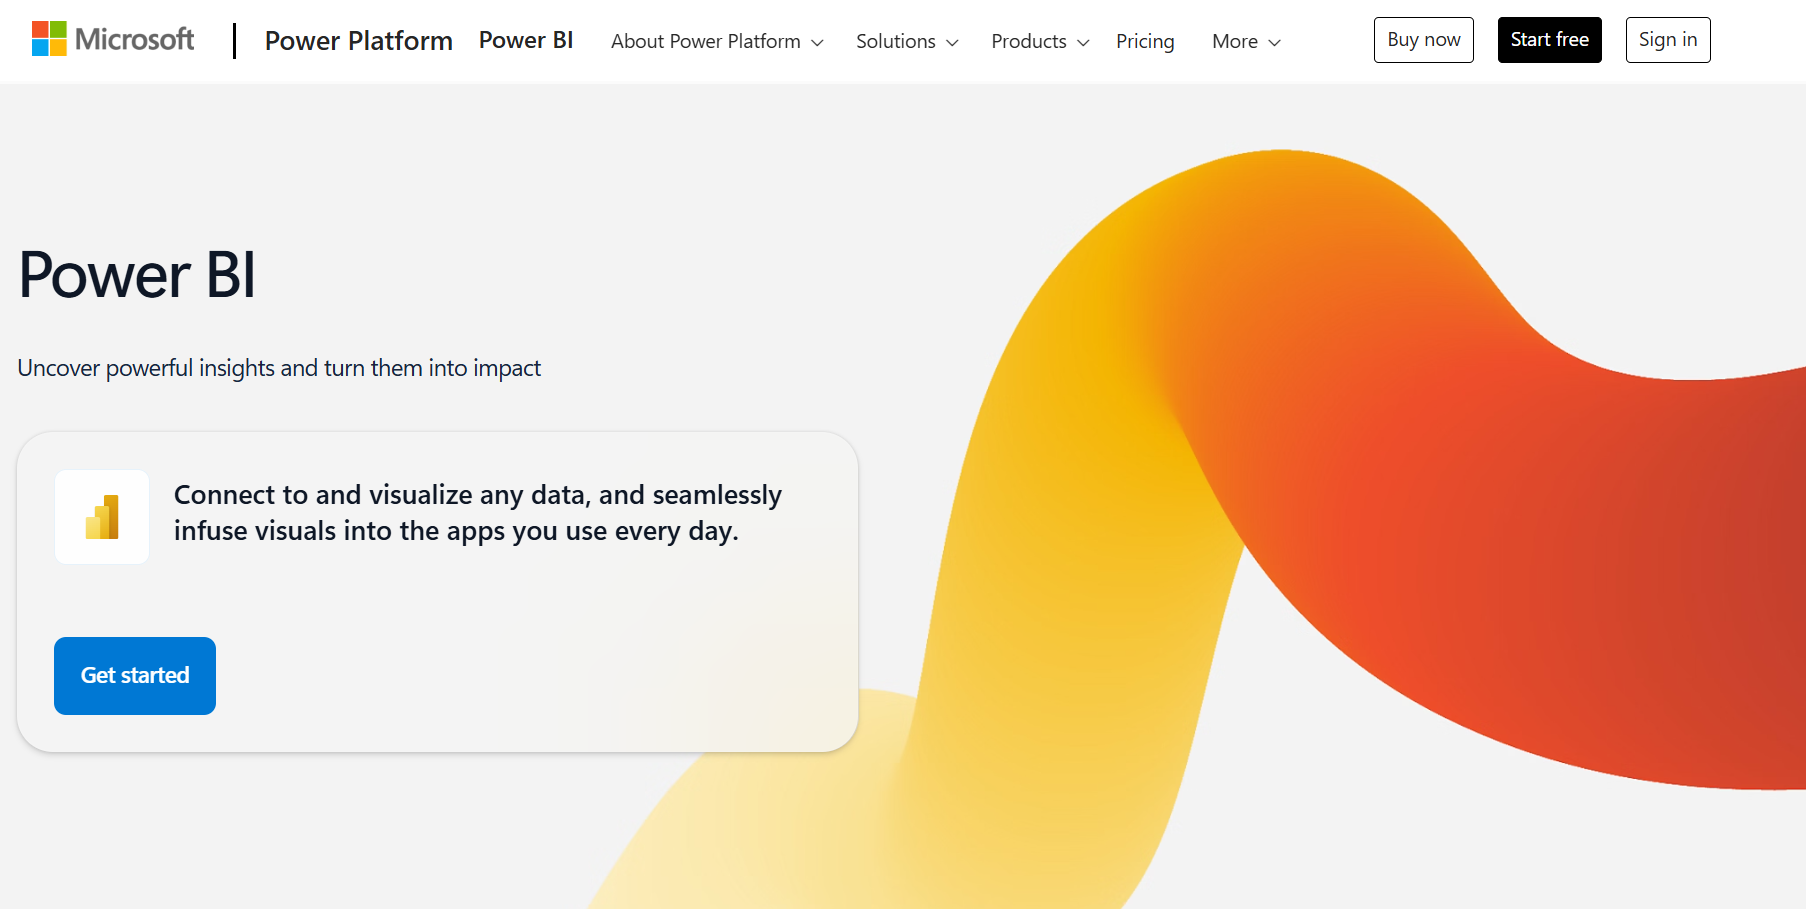Viewport: 1806px width, 909px height.
Task: Select the Power BI navigation tab
Action: coord(526,39)
